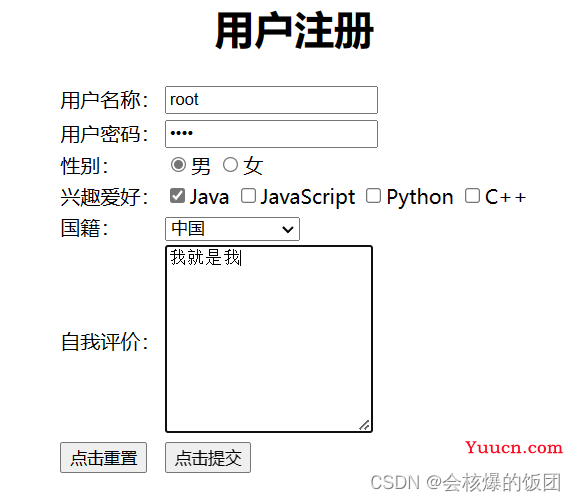
Task: Open the 国籍 nationality dropdown
Action: pyautogui.click(x=232, y=229)
